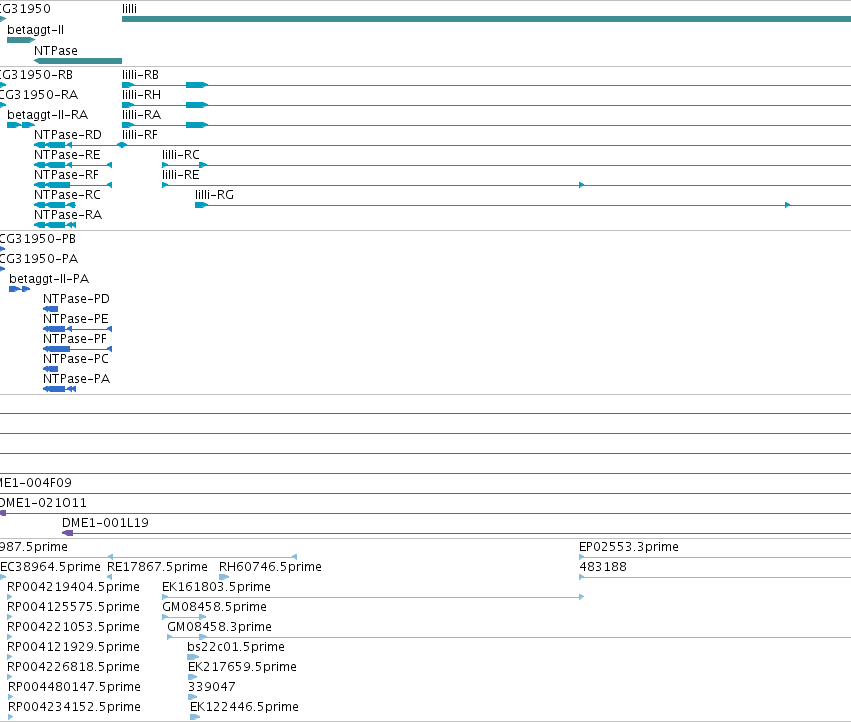Viewport: 851px width, 722px height.
Task: Select the EP02553.3prime feature label
Action: [x=628, y=547]
